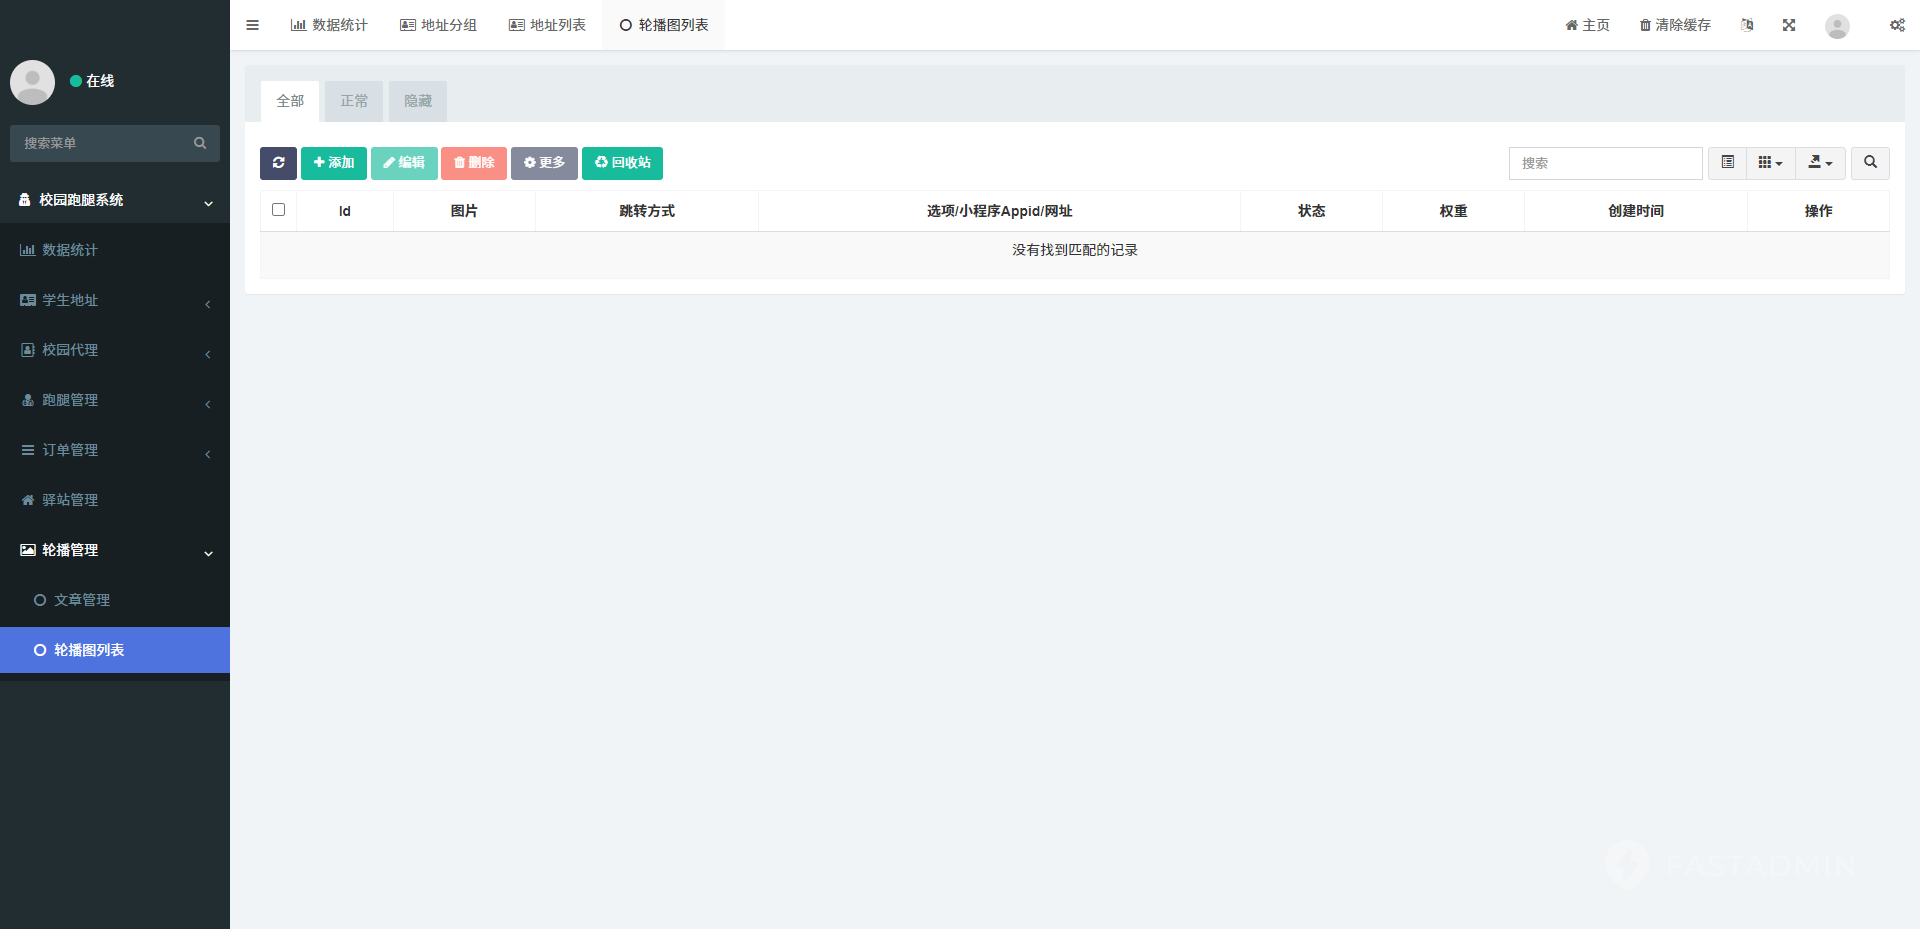1920x929 pixels.
Task: Select the 全部 filter tab
Action: [x=290, y=101]
